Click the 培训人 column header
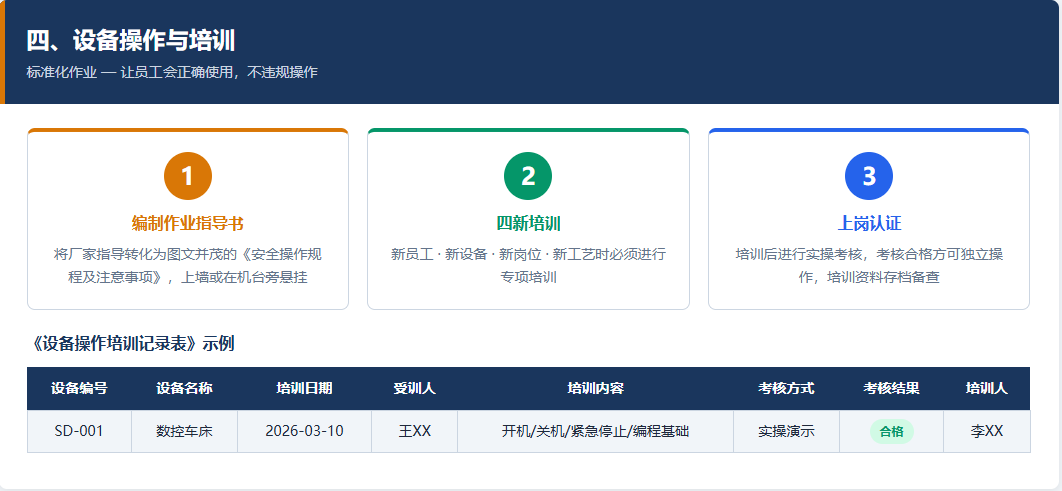 [x=987, y=389]
